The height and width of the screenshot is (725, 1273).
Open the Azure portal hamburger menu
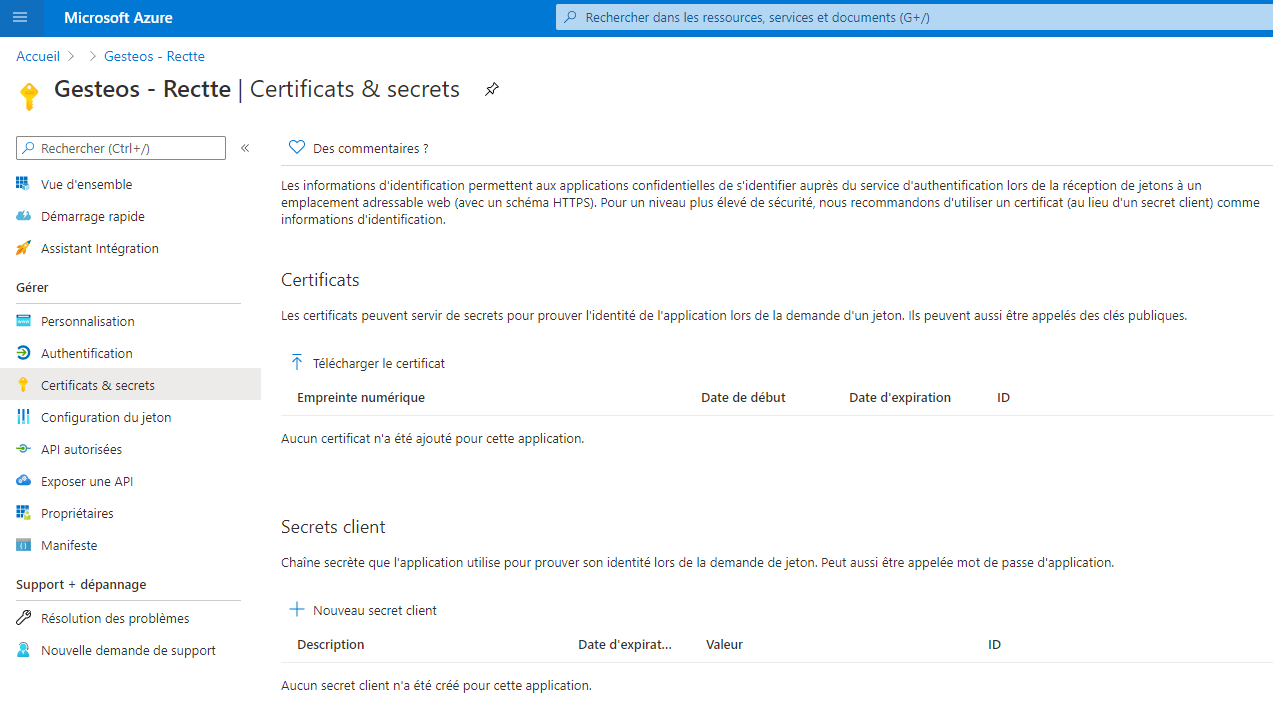coord(20,18)
